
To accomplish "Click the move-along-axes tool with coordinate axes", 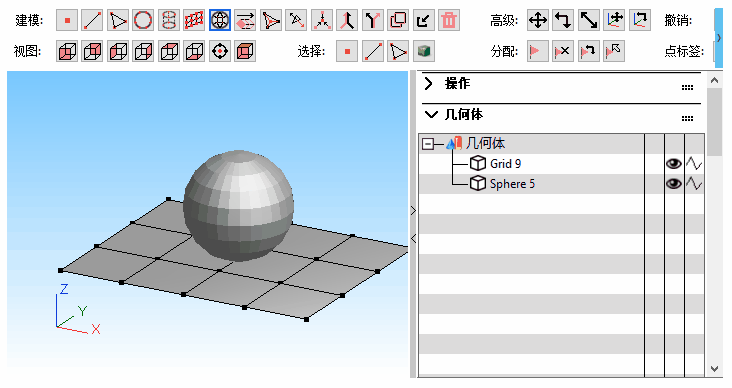I will tap(614, 20).
